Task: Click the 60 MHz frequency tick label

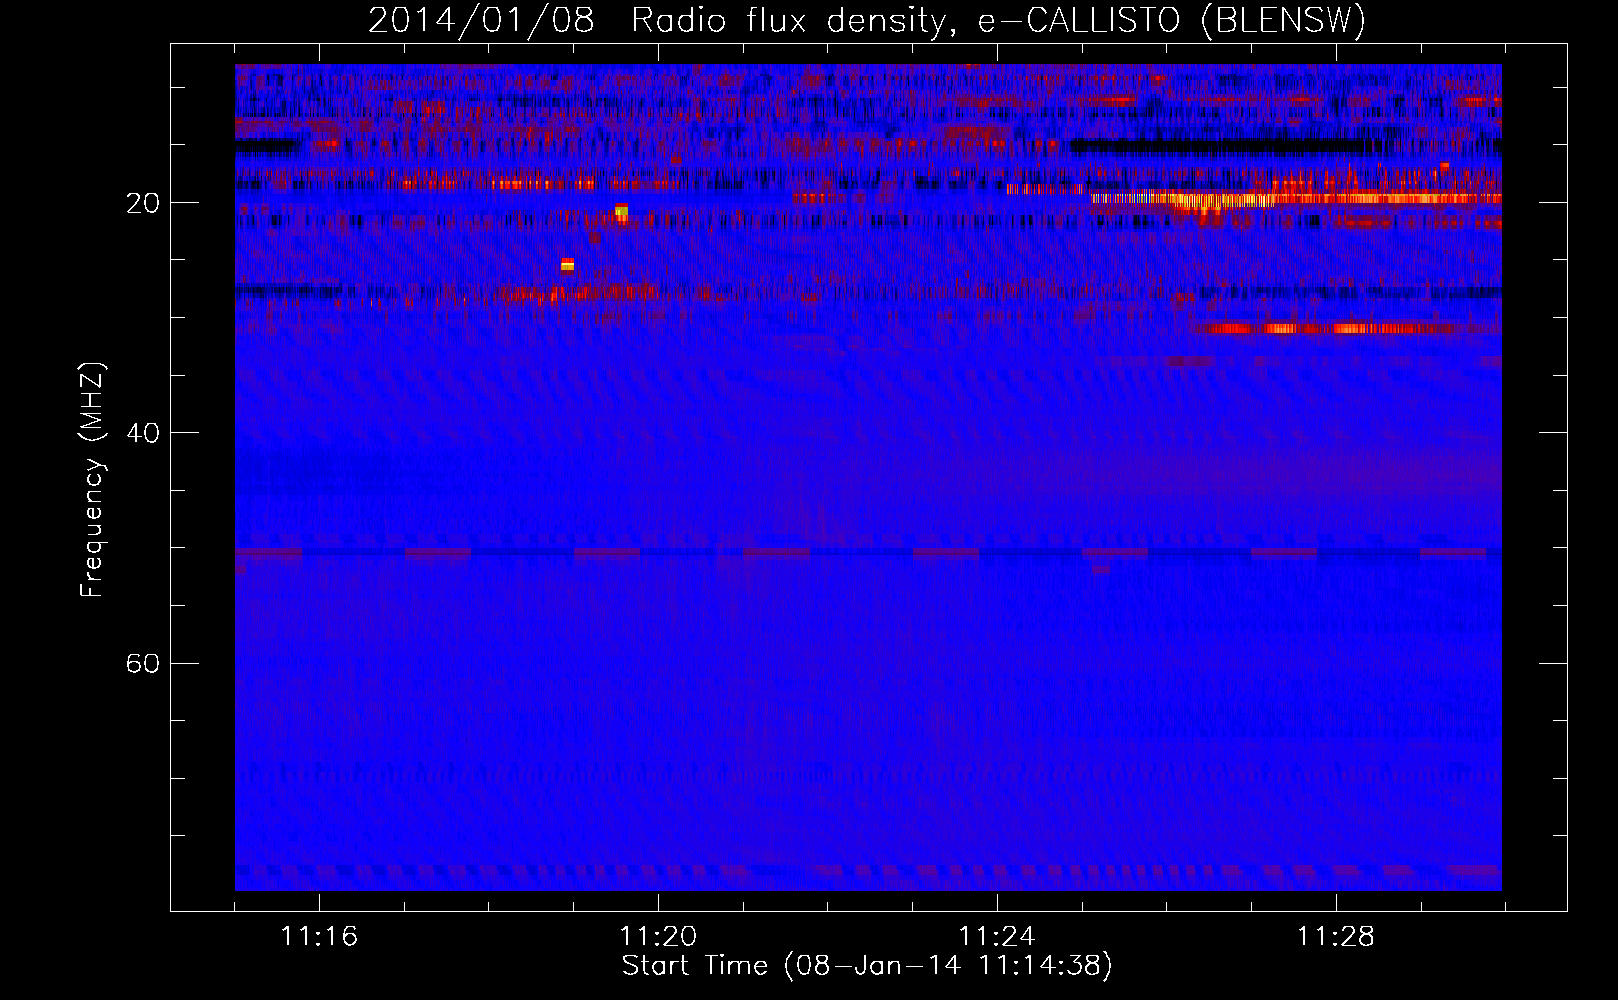Action: [143, 664]
